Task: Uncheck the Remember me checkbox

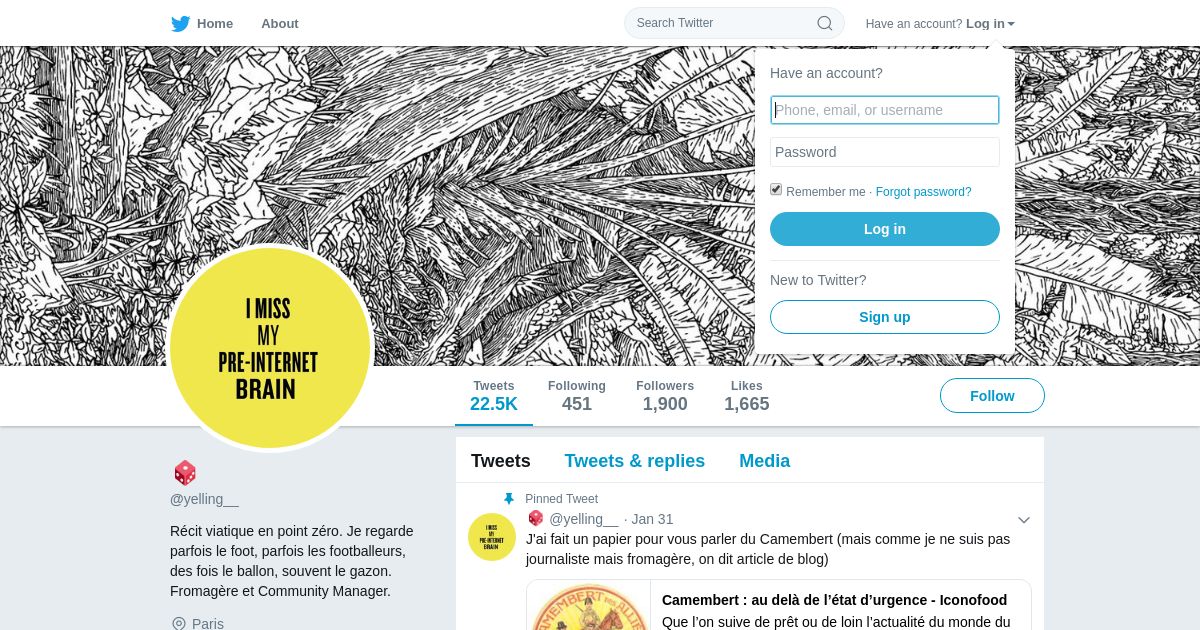Action: (776, 189)
